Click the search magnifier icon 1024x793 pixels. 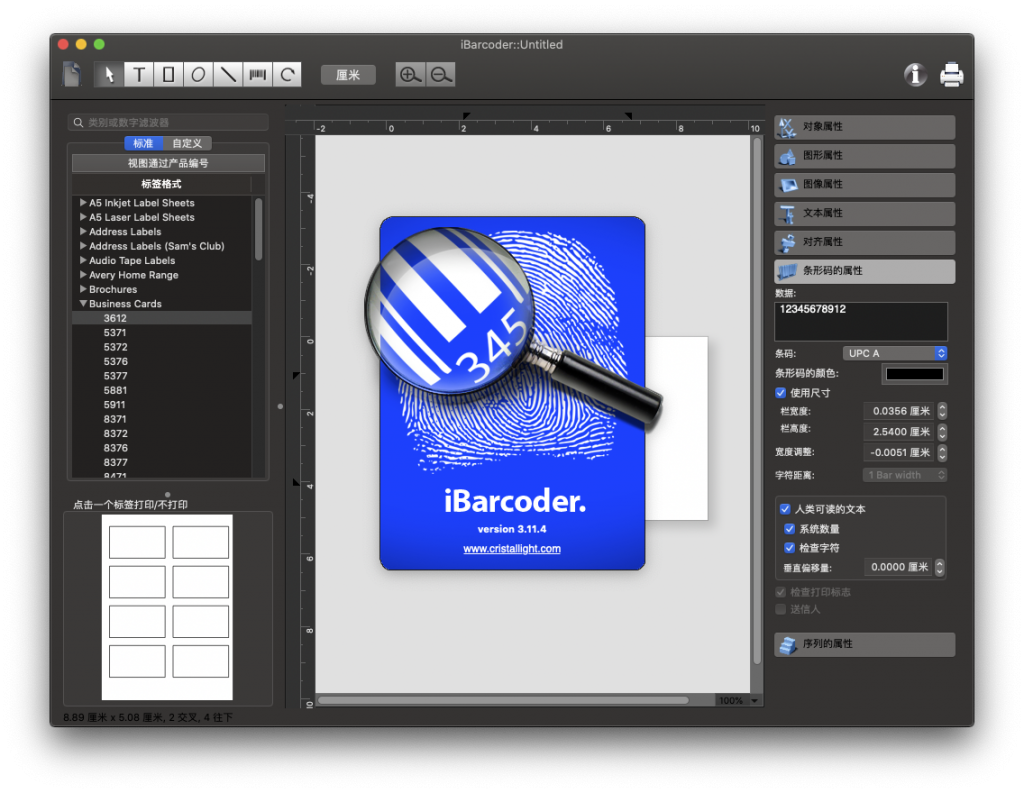tap(78, 122)
